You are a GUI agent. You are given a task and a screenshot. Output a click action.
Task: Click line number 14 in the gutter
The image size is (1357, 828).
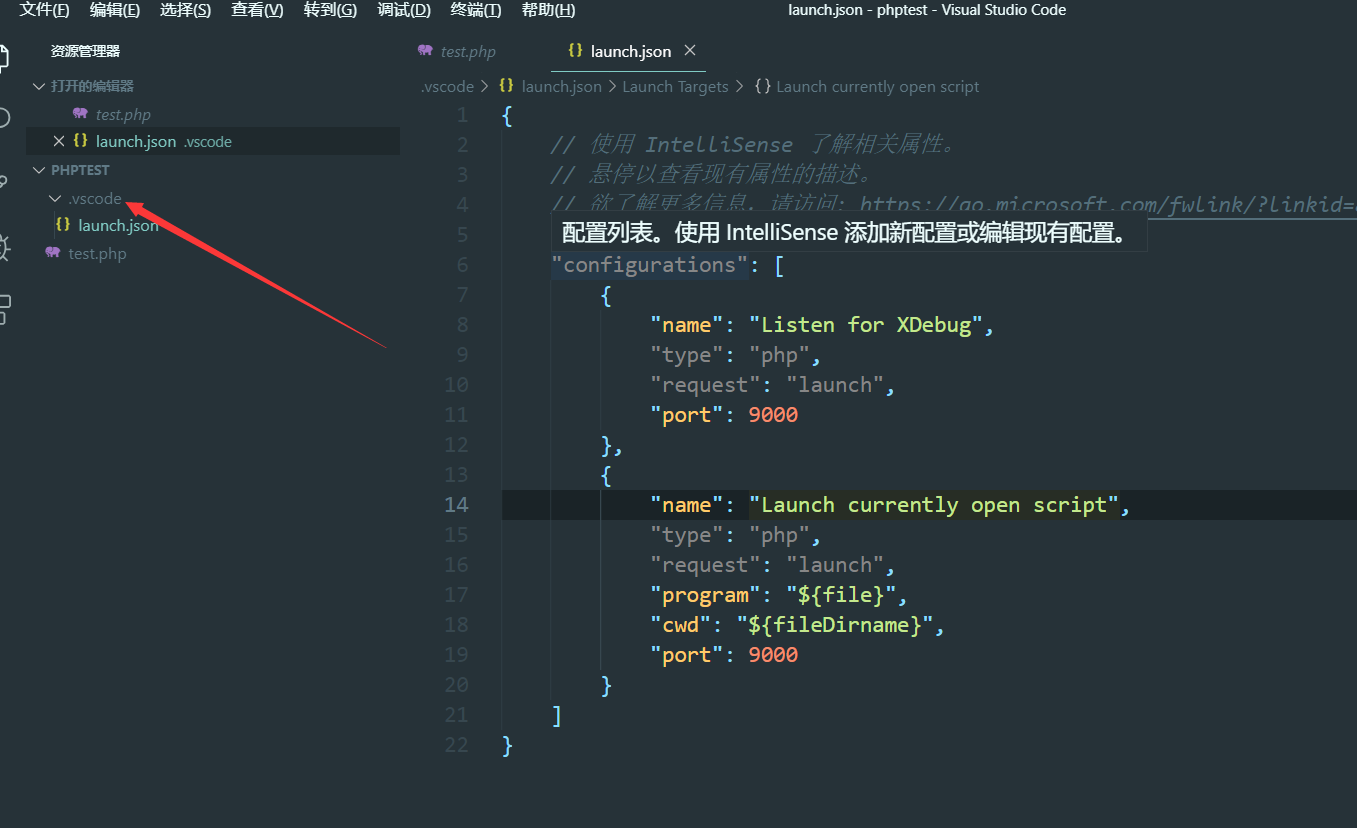(456, 504)
